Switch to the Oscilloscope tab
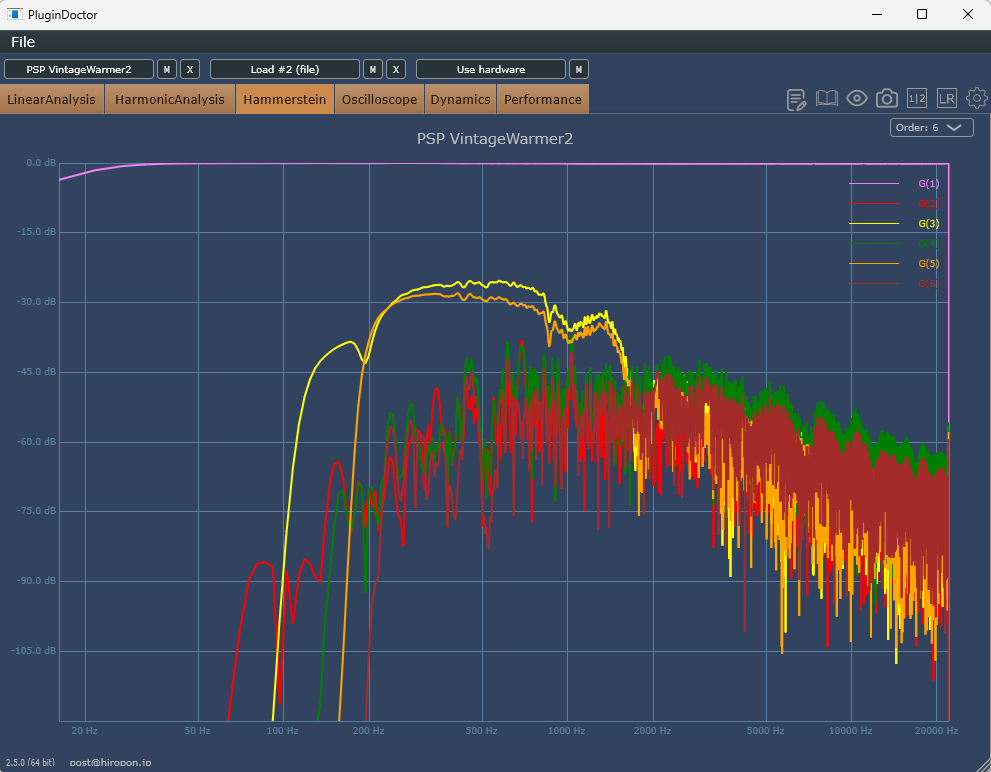This screenshot has width=991, height=772. pos(379,99)
